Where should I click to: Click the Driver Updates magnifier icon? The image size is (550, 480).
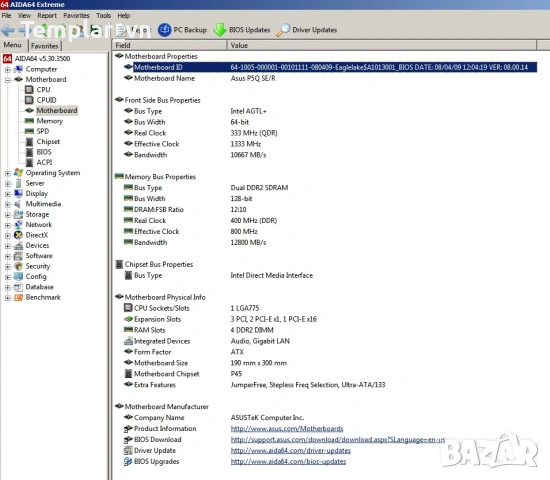[283, 30]
